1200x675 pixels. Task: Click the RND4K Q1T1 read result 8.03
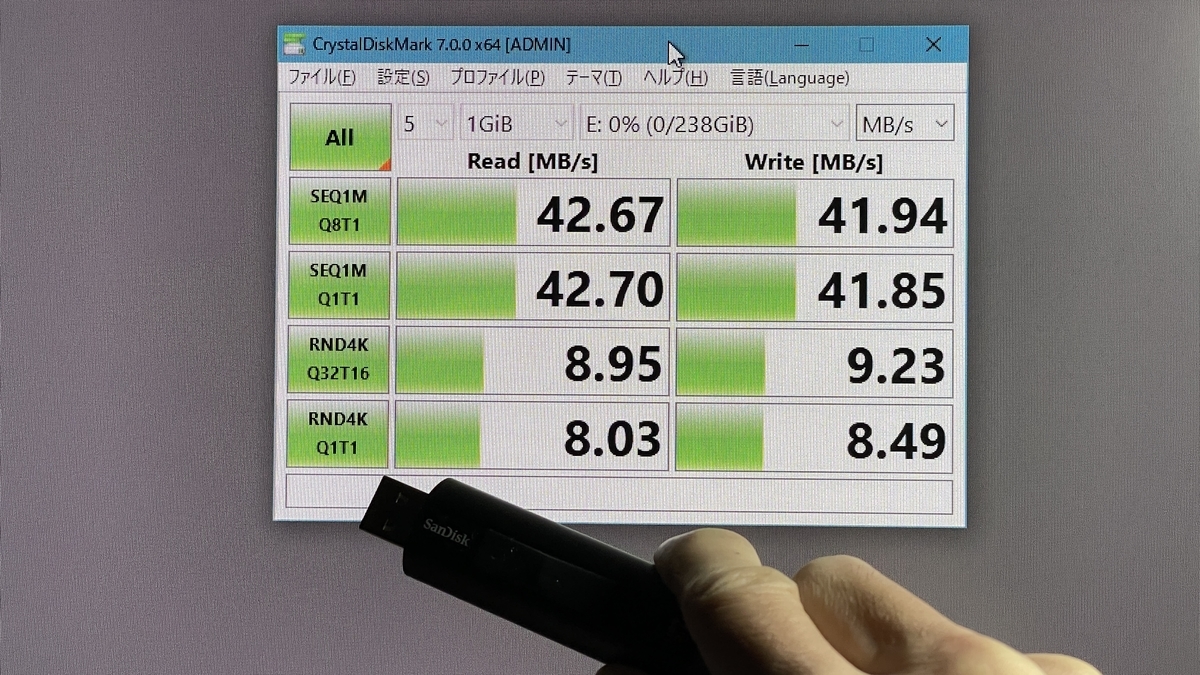pyautogui.click(x=531, y=435)
